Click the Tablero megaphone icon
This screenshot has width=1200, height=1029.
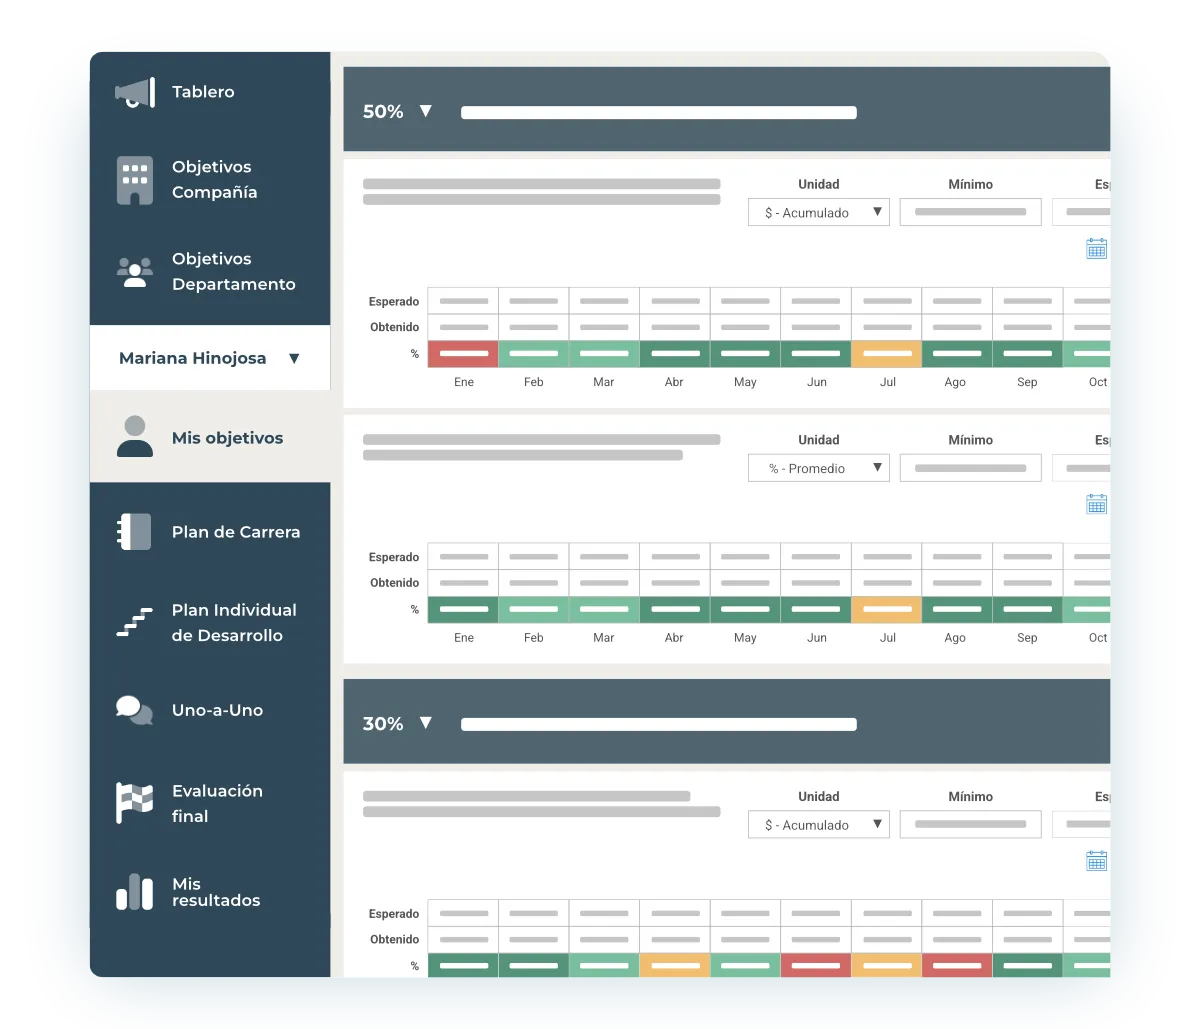pos(134,93)
